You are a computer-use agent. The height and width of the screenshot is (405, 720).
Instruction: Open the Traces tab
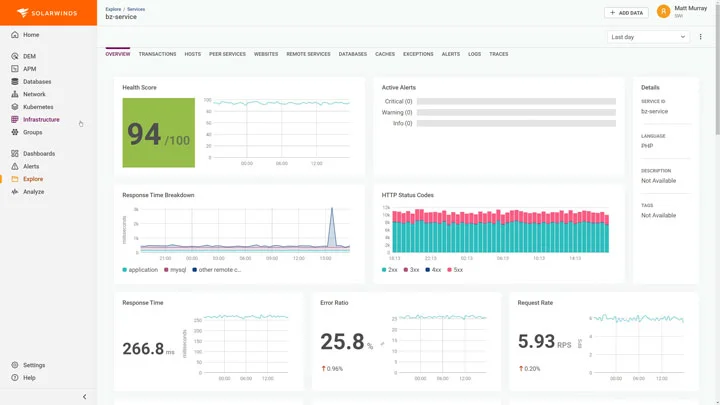(498, 54)
